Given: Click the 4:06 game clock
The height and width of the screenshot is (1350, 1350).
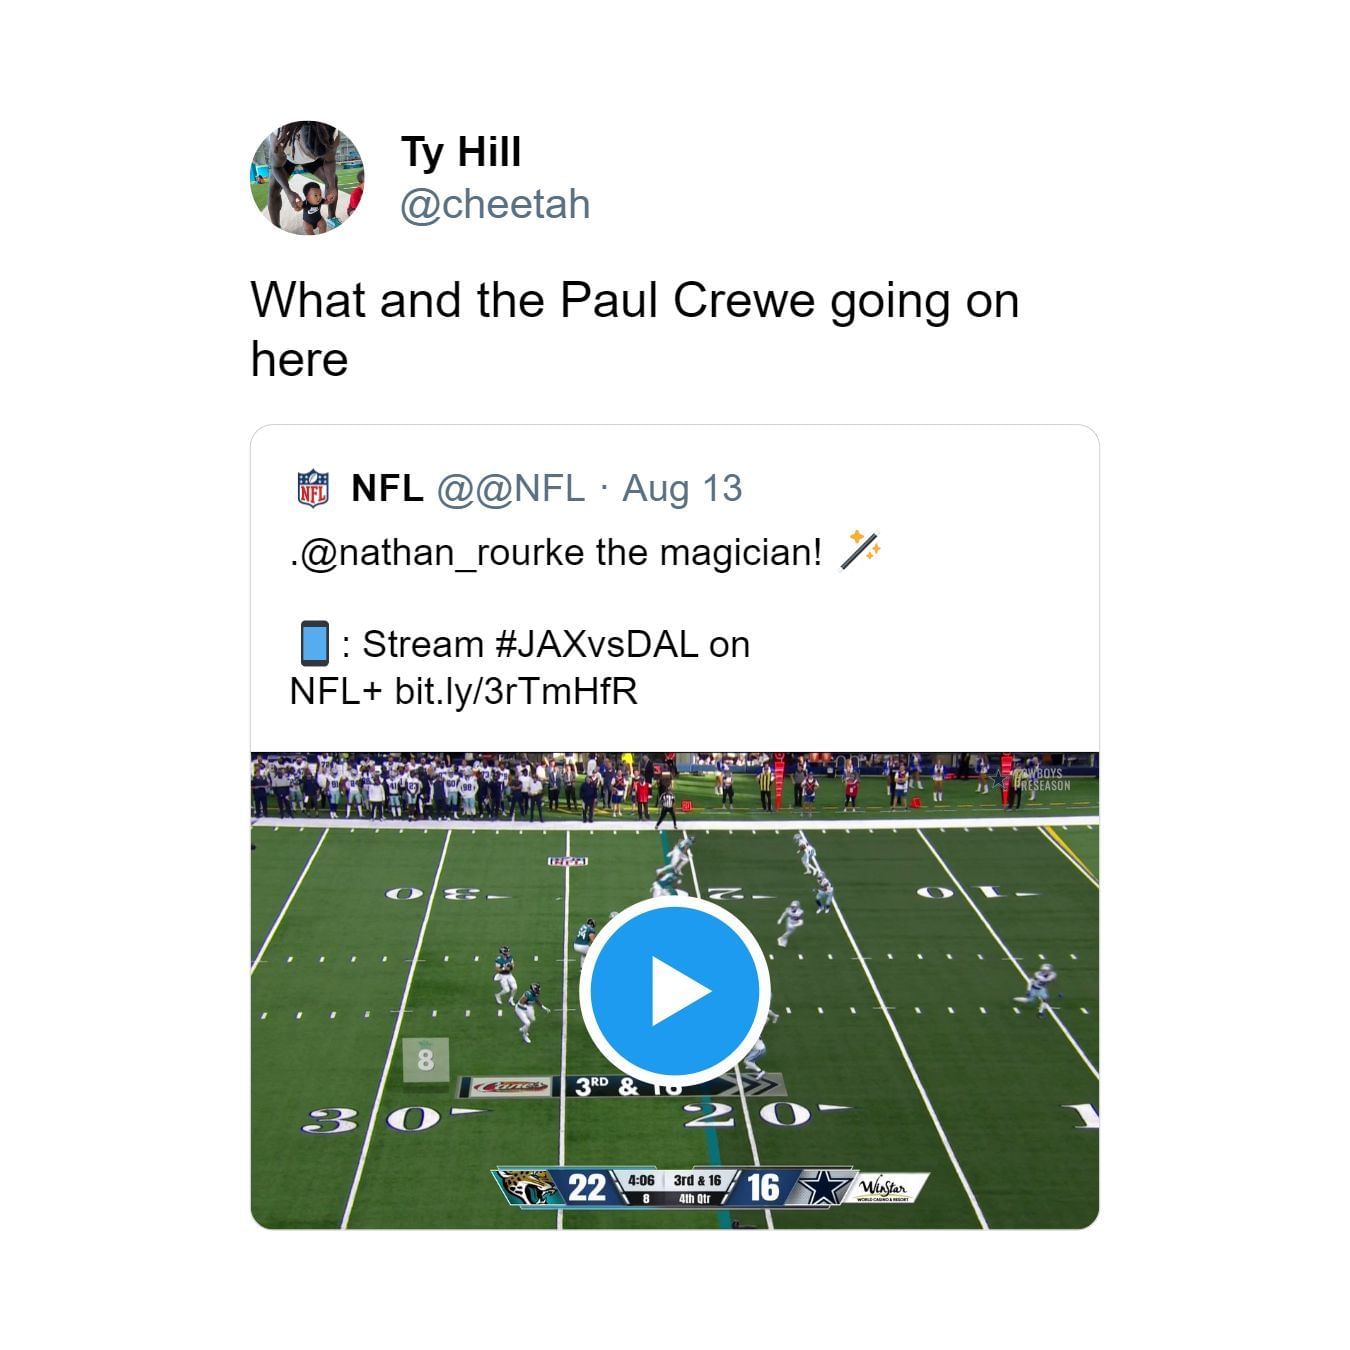Looking at the screenshot, I should pos(641,1180).
